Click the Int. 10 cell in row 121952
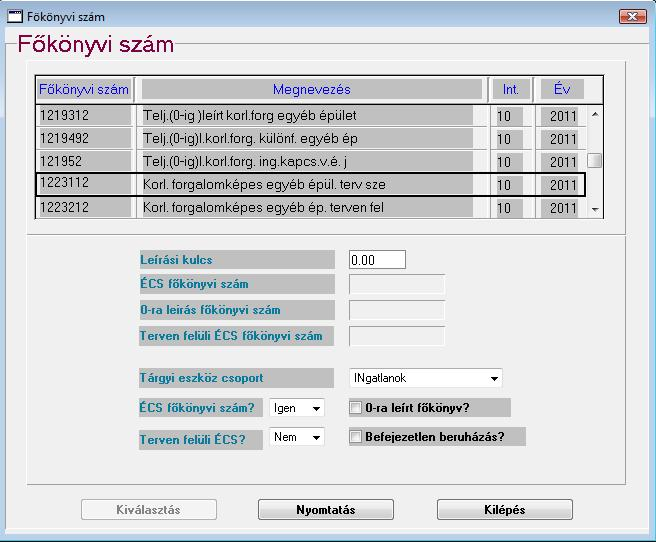 coord(509,162)
